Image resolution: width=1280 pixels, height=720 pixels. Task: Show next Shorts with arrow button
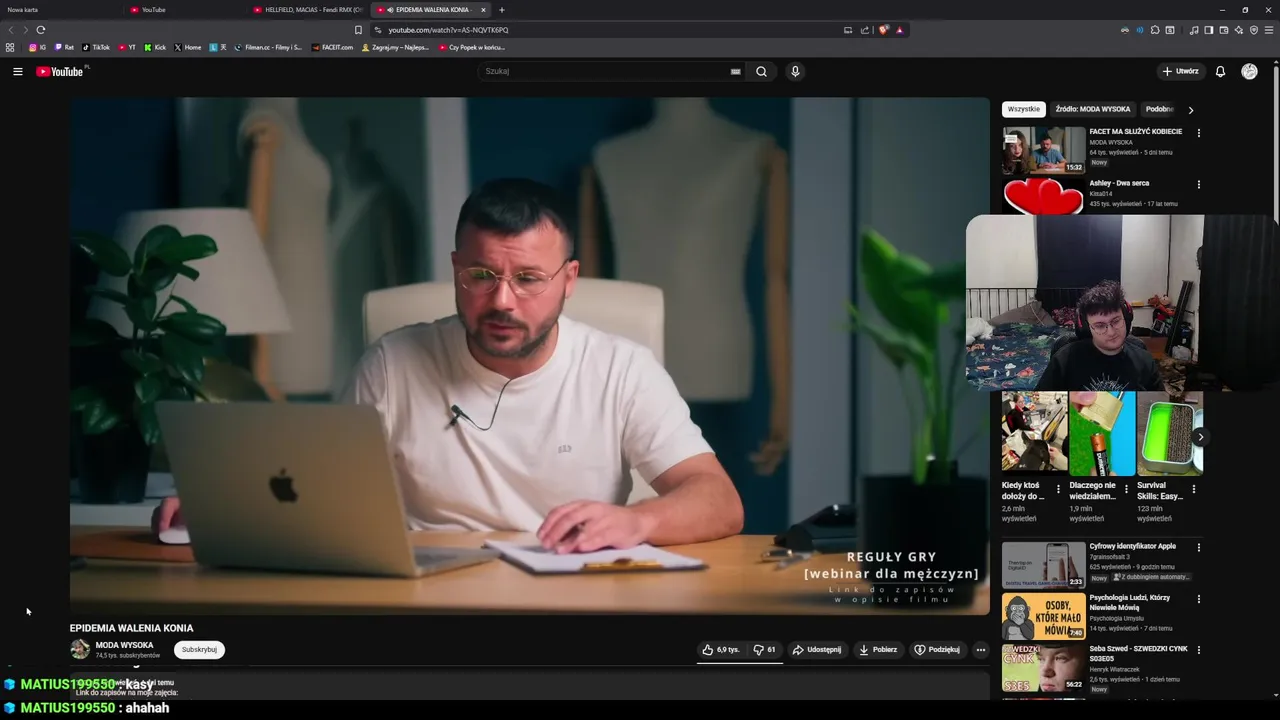click(x=1200, y=437)
